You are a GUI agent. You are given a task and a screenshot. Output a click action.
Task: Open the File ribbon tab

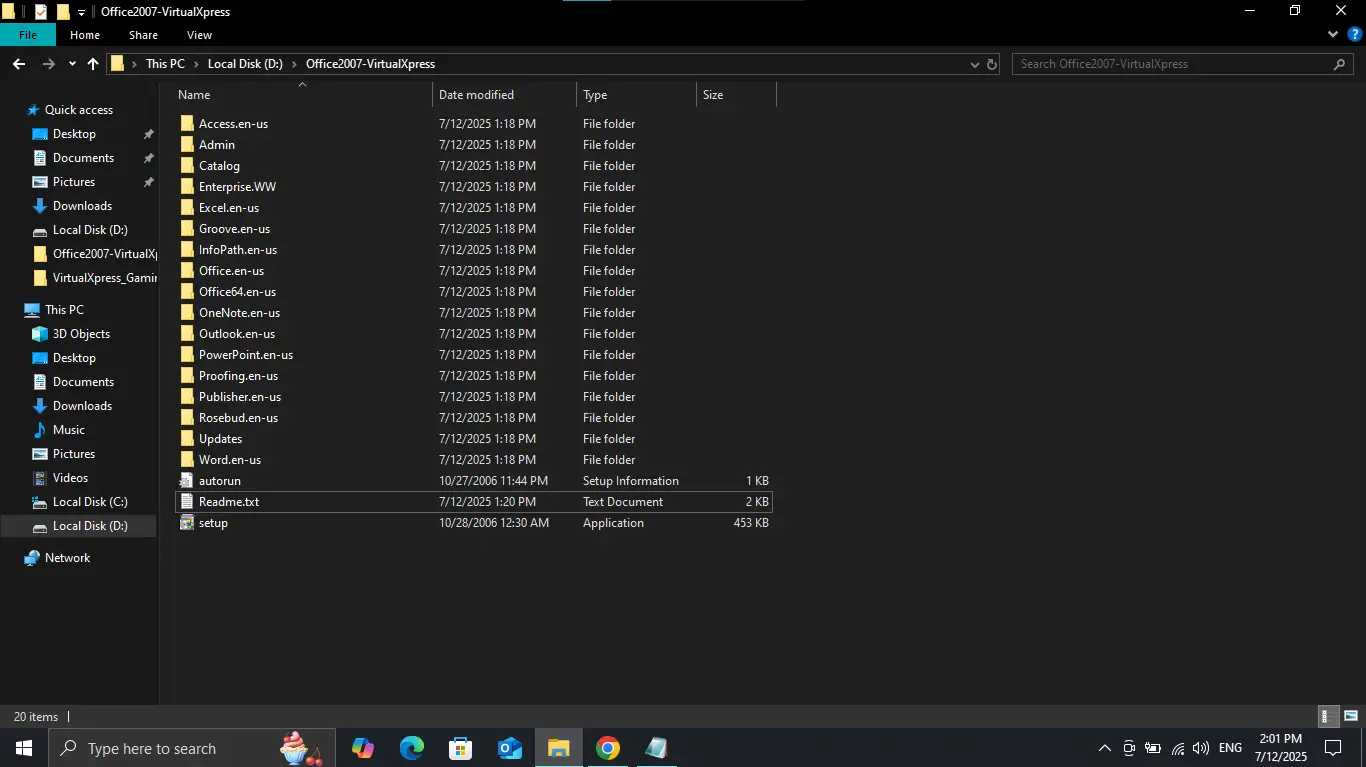point(28,35)
